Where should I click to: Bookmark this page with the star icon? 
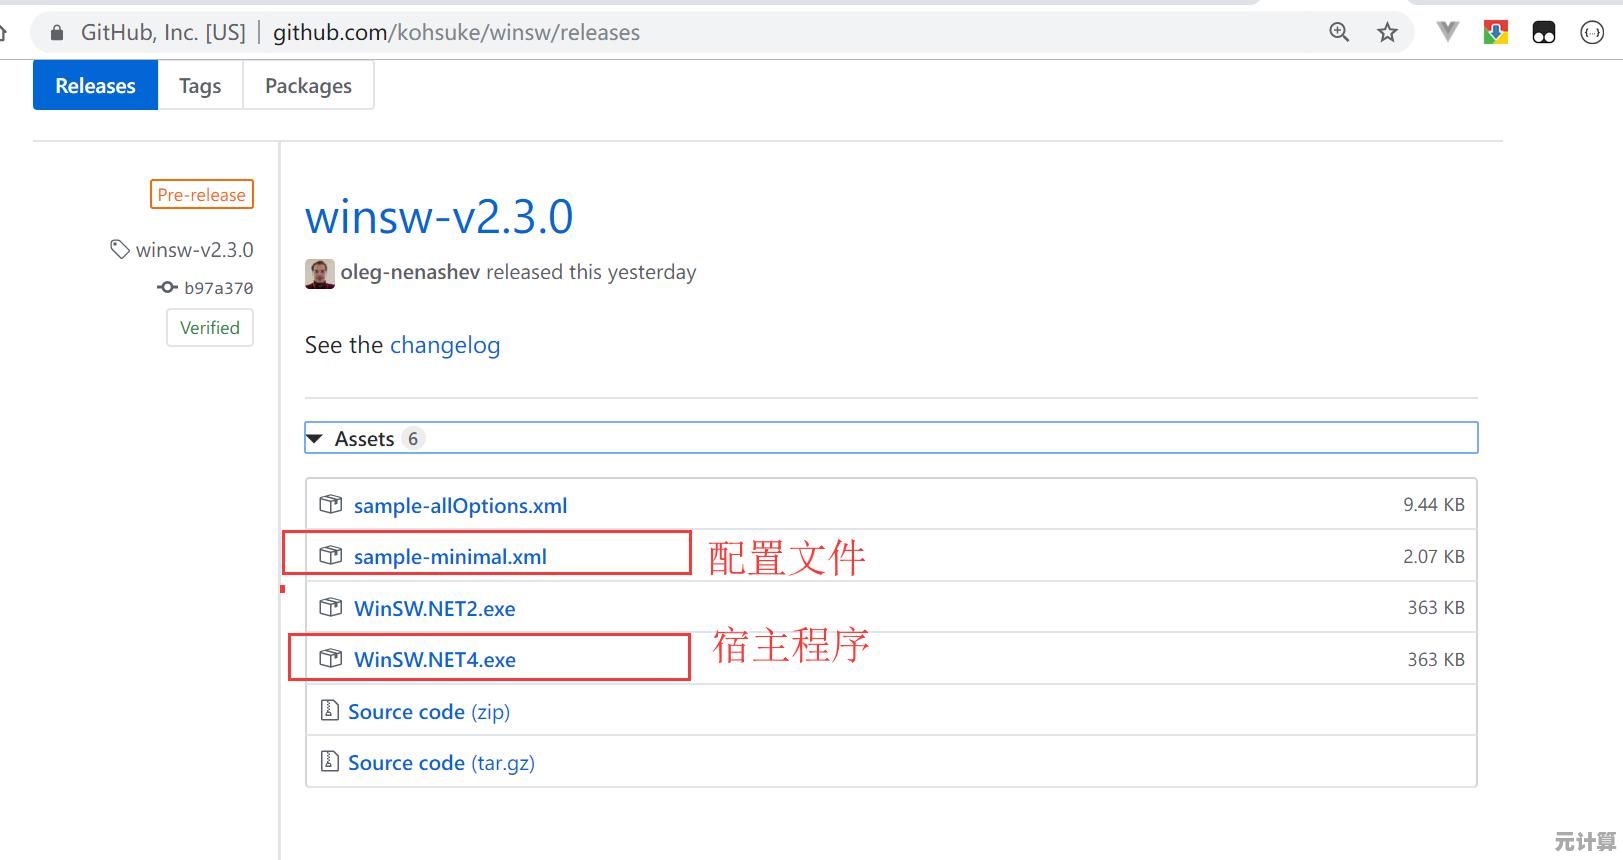(x=1387, y=32)
